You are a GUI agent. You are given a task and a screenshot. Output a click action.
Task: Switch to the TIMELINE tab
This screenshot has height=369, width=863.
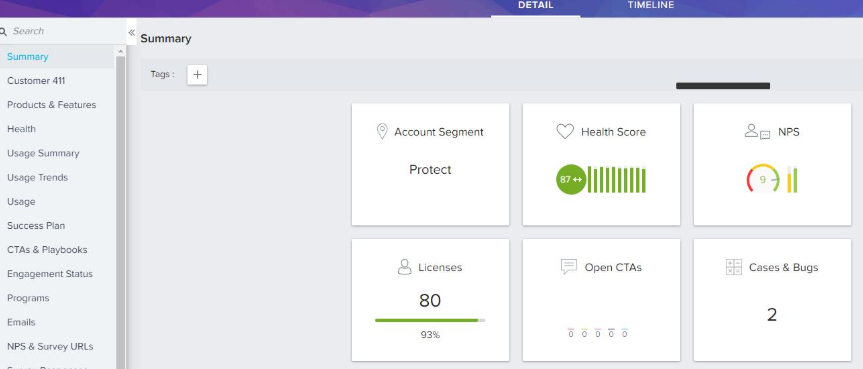tap(651, 6)
